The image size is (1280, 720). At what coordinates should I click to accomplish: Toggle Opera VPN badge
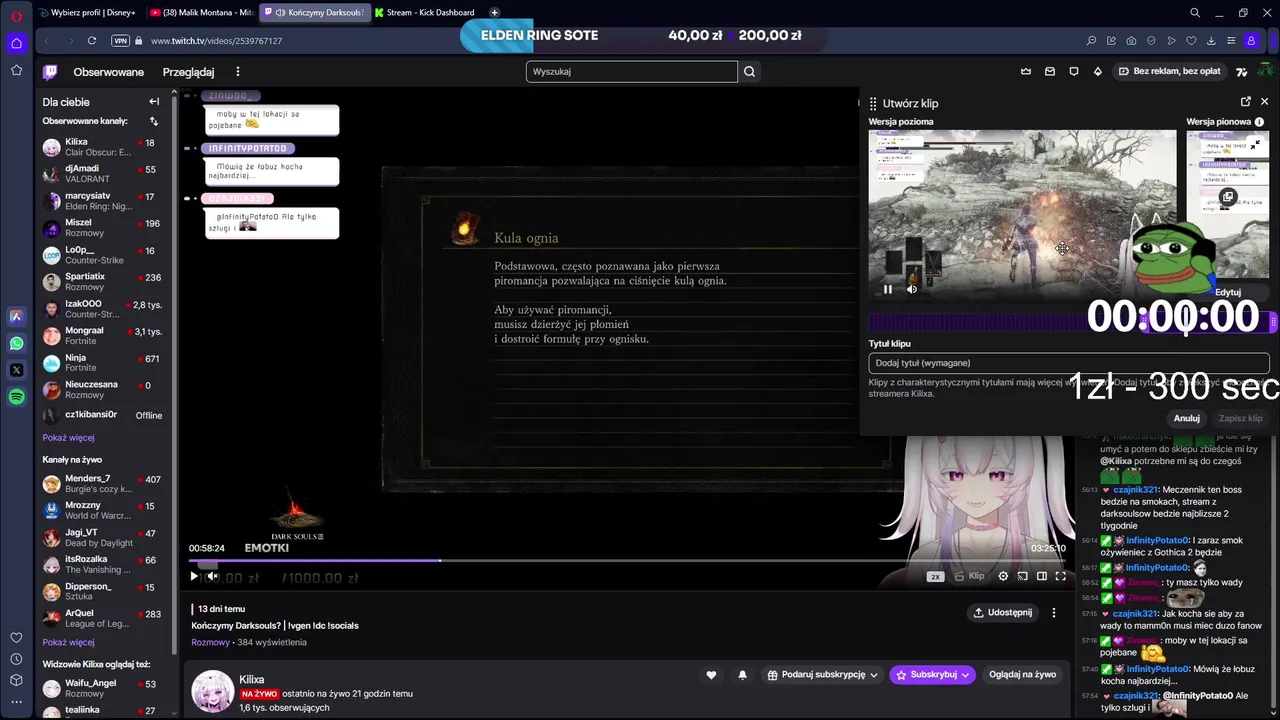coord(121,41)
